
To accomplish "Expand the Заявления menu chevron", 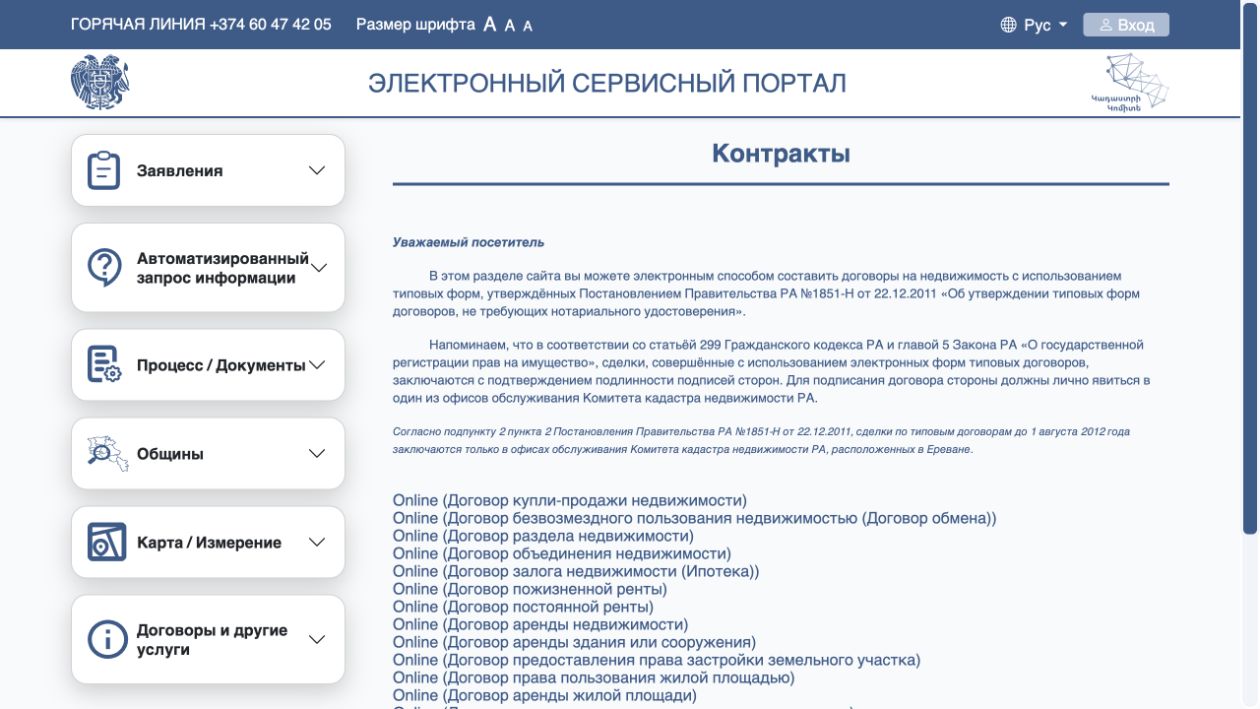I will [x=317, y=170].
